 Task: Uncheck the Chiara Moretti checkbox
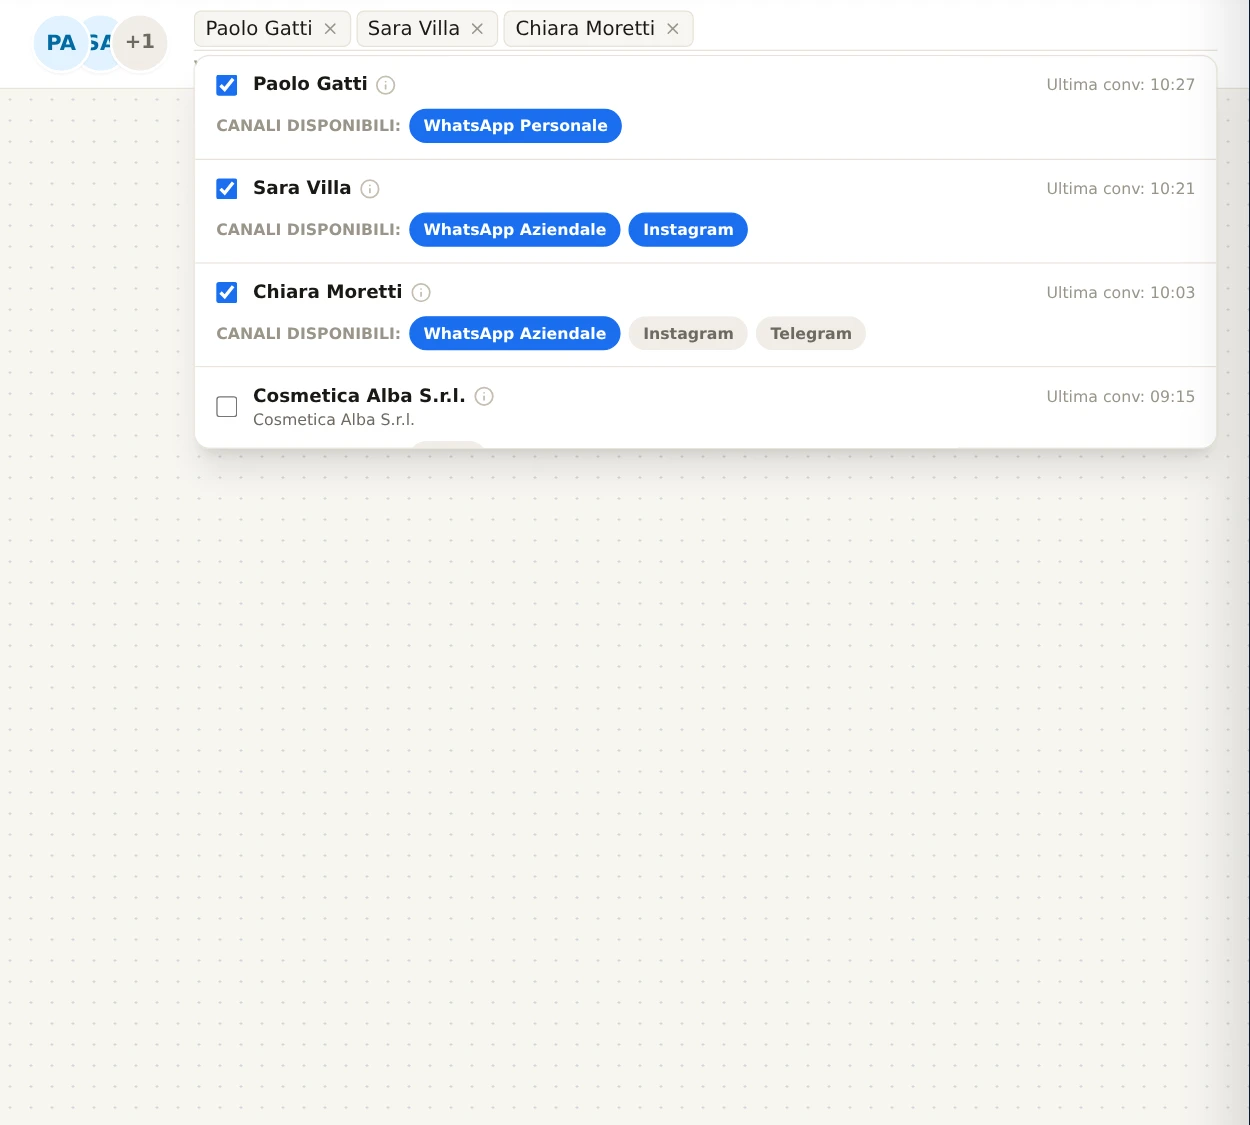pyautogui.click(x=227, y=293)
